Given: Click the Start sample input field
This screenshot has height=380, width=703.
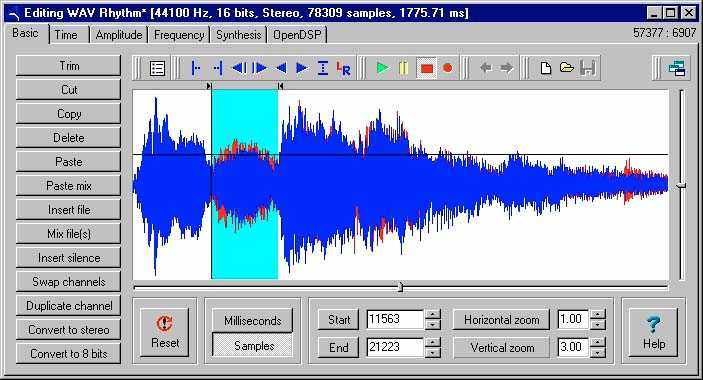Looking at the screenshot, I should 395,320.
